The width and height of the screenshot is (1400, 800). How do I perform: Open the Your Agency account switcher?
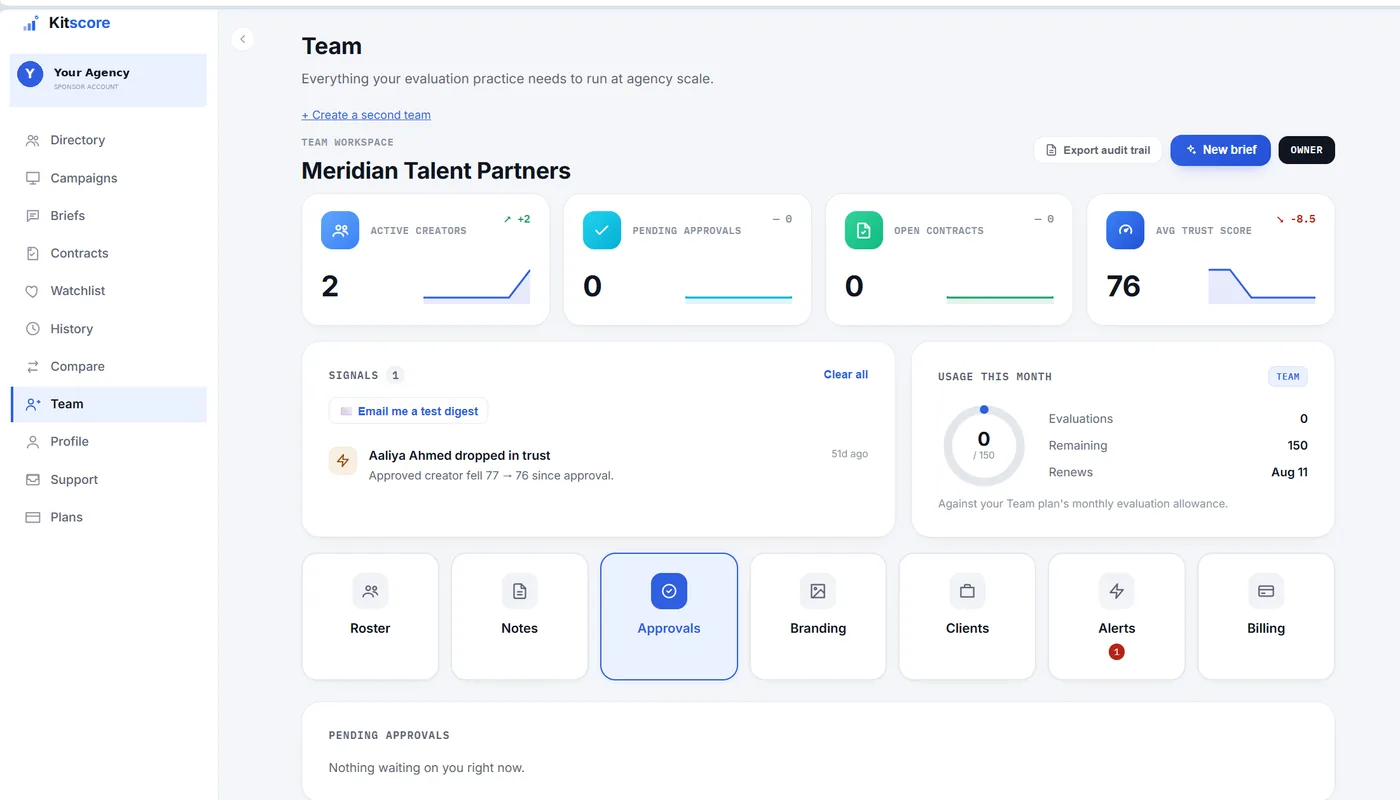tap(108, 80)
